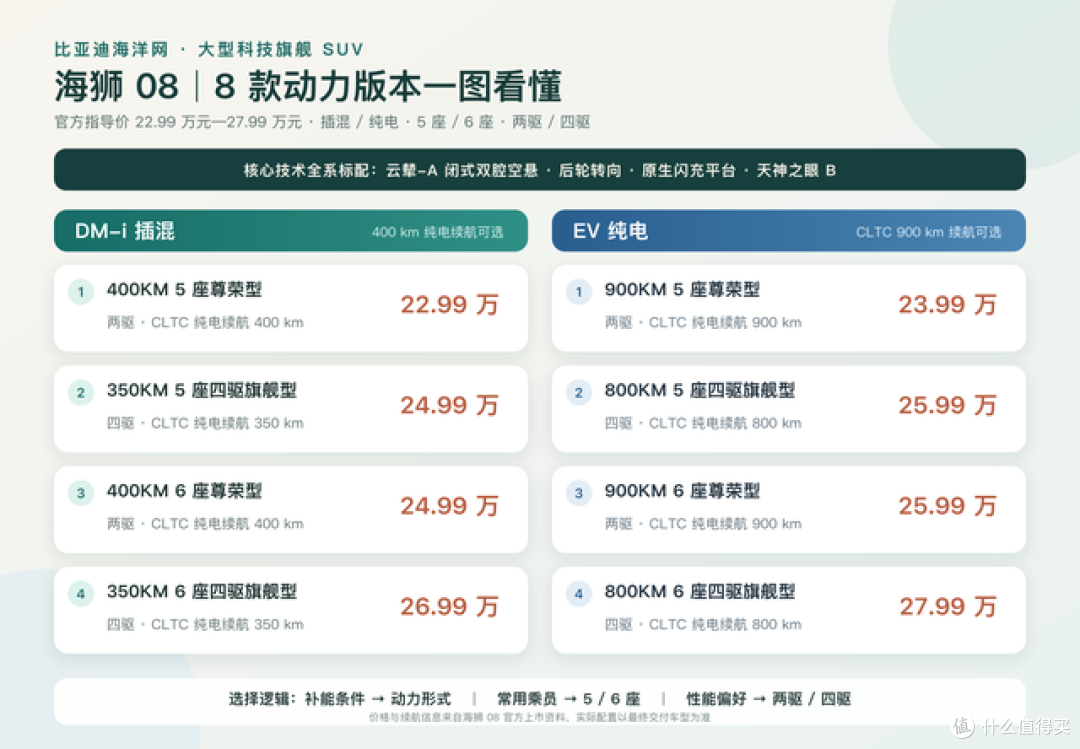Click the number 3 badge in EV list
The width and height of the screenshot is (1080, 749).
pyautogui.click(x=579, y=493)
